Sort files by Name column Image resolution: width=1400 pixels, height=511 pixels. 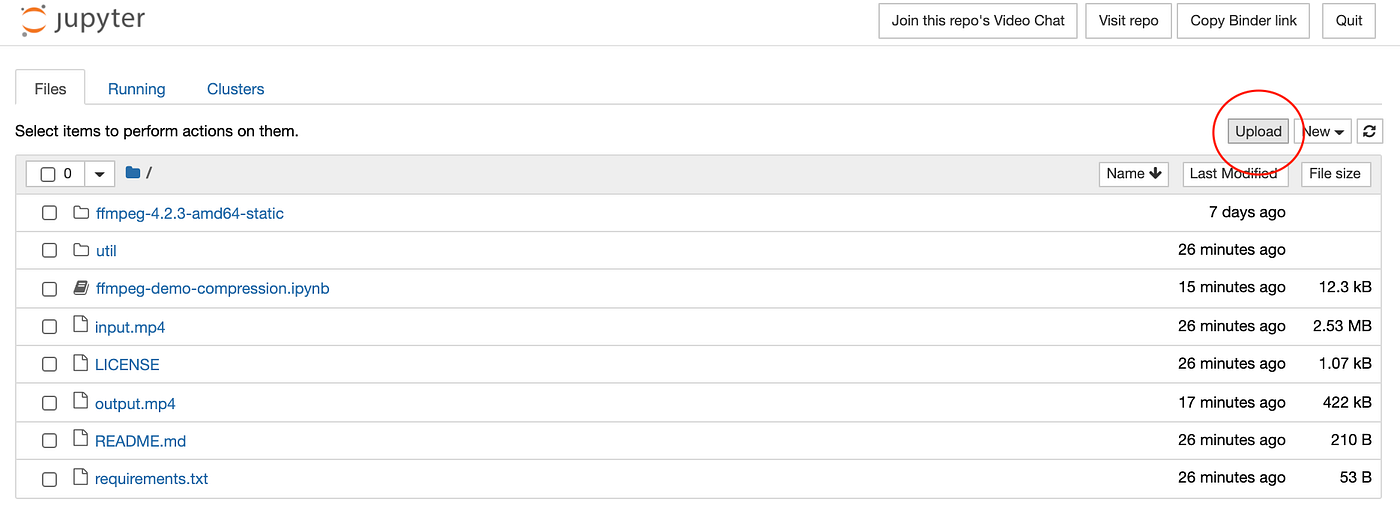pyautogui.click(x=1134, y=174)
